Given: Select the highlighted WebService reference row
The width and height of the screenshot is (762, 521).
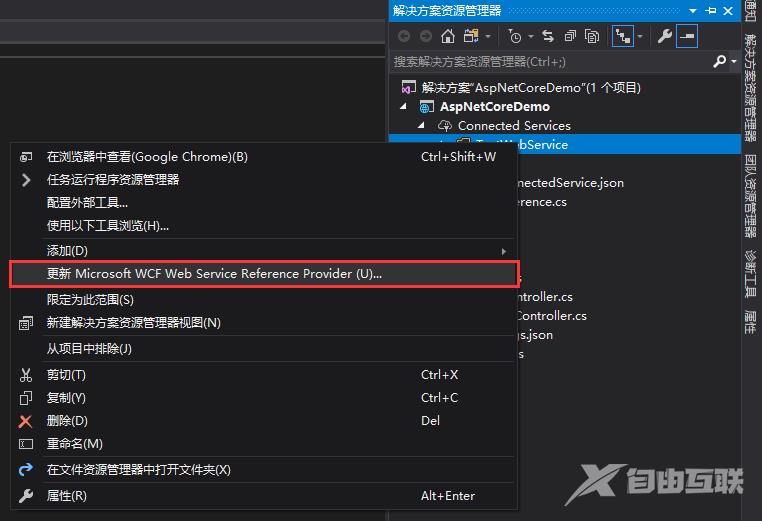Looking at the screenshot, I should coord(565,144).
